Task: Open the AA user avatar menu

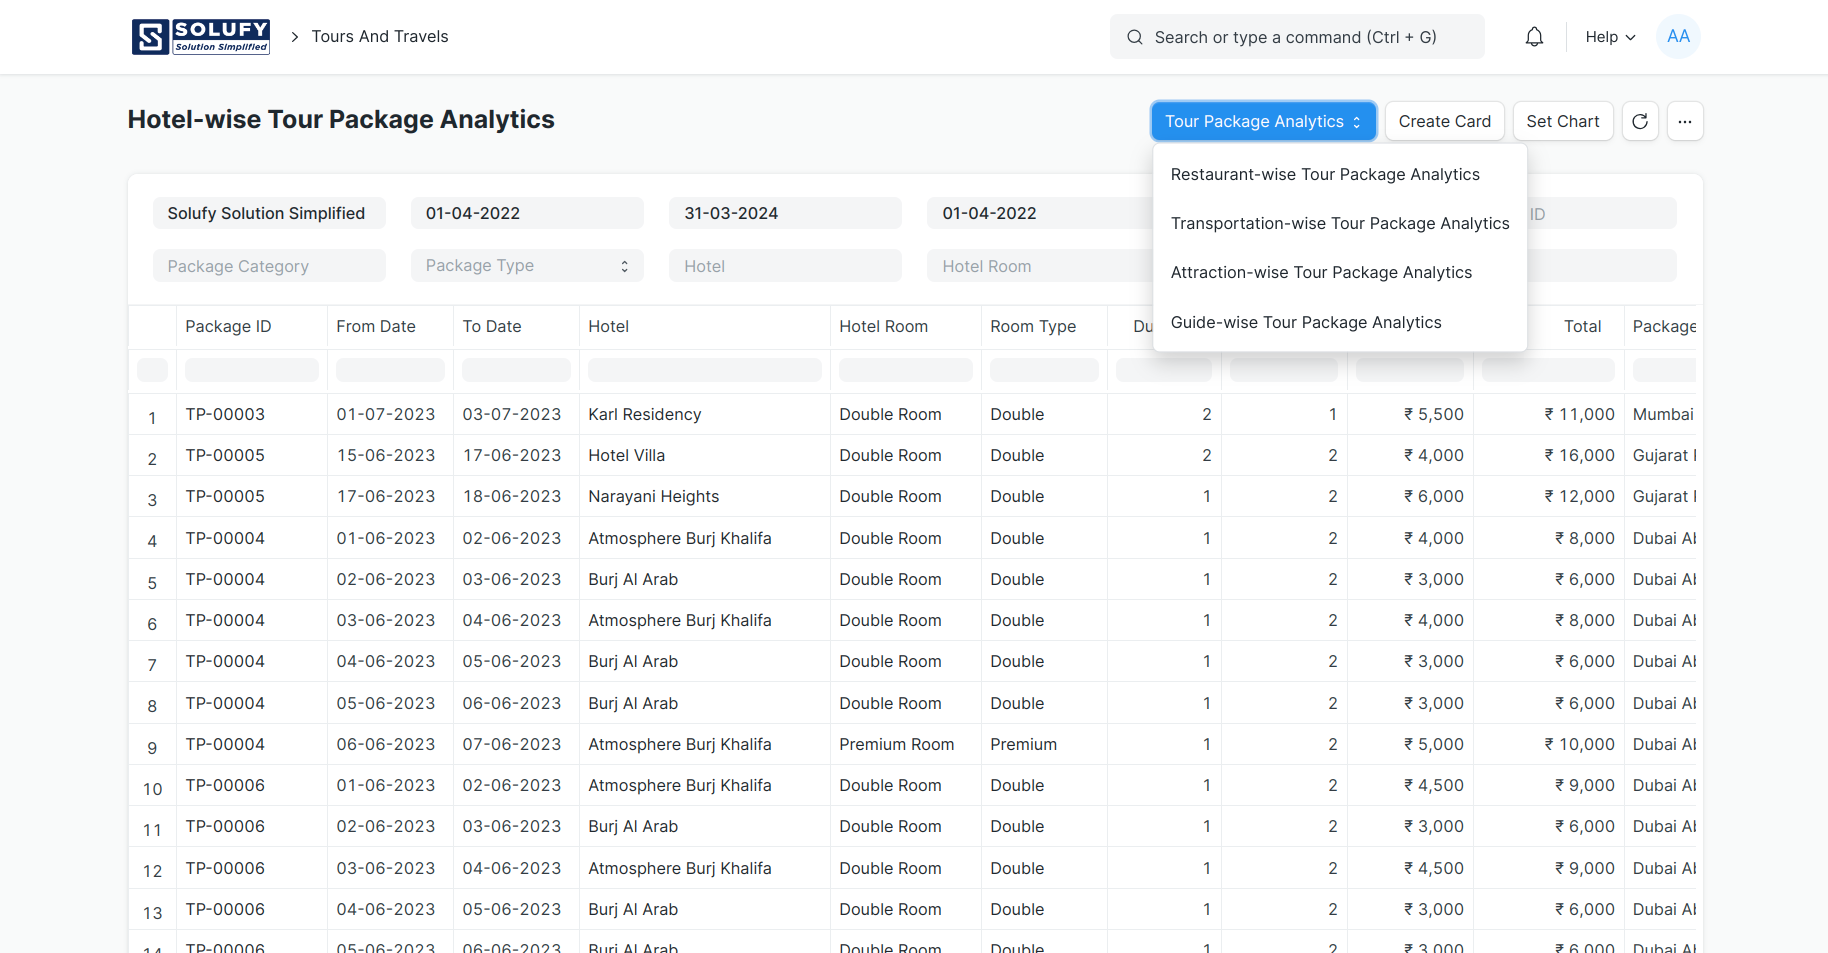Action: [x=1678, y=37]
